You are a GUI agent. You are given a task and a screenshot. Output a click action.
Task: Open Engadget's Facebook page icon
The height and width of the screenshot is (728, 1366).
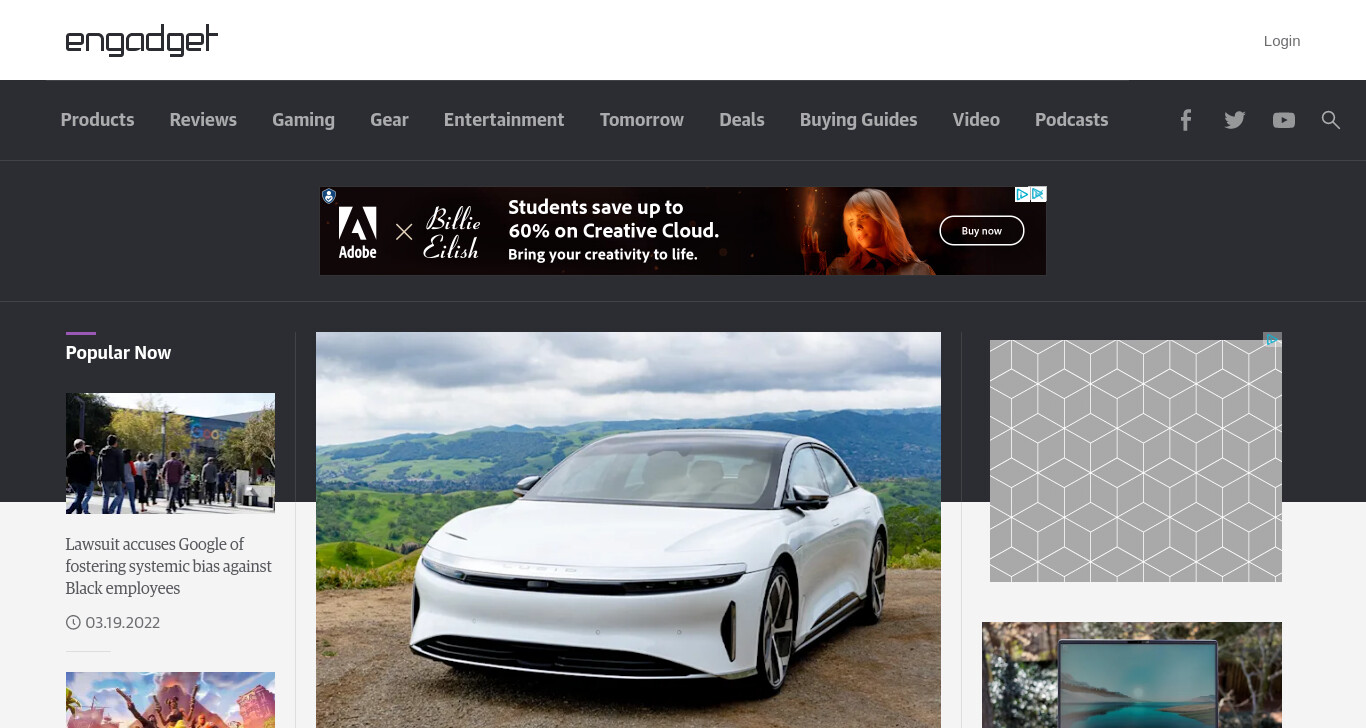[1185, 120]
